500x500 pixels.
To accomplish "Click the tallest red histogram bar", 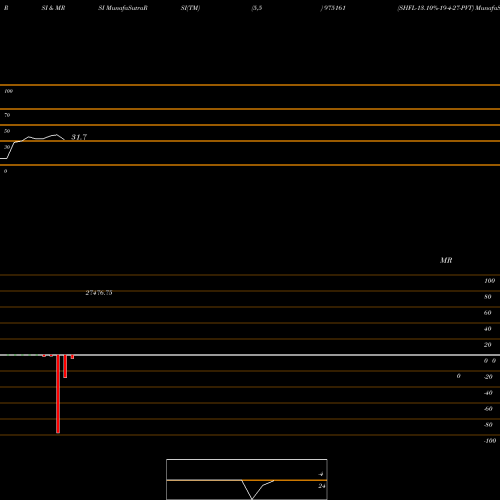I will (x=58, y=394).
